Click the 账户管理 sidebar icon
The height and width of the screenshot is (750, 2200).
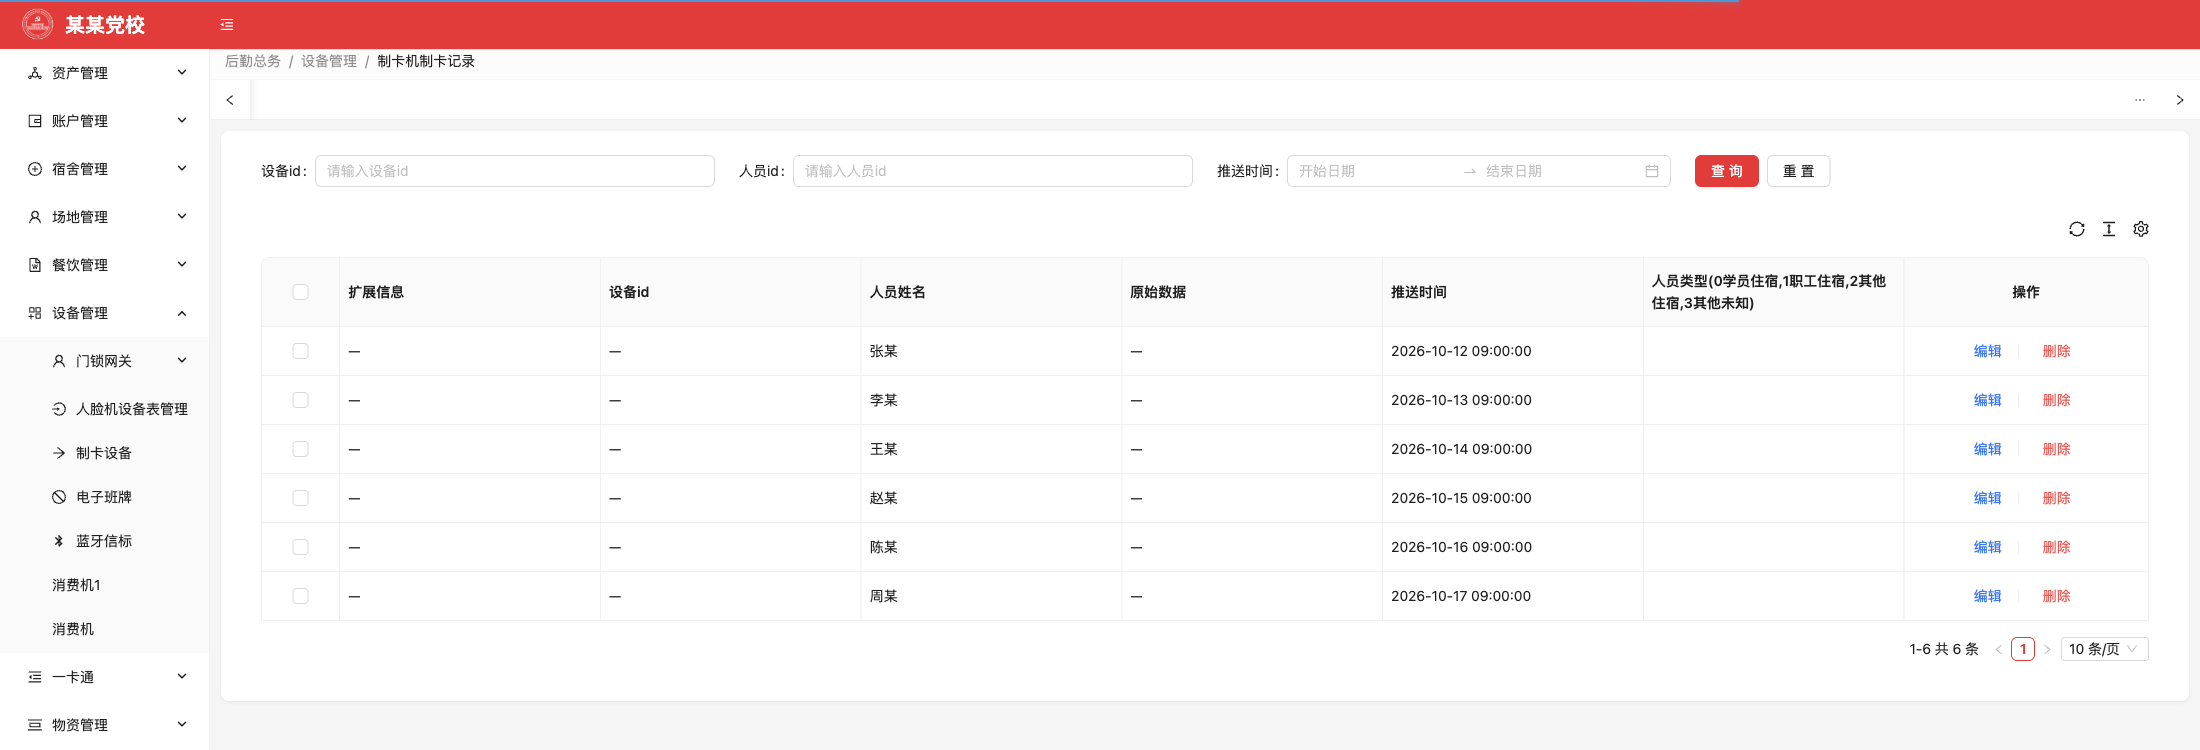coord(35,121)
